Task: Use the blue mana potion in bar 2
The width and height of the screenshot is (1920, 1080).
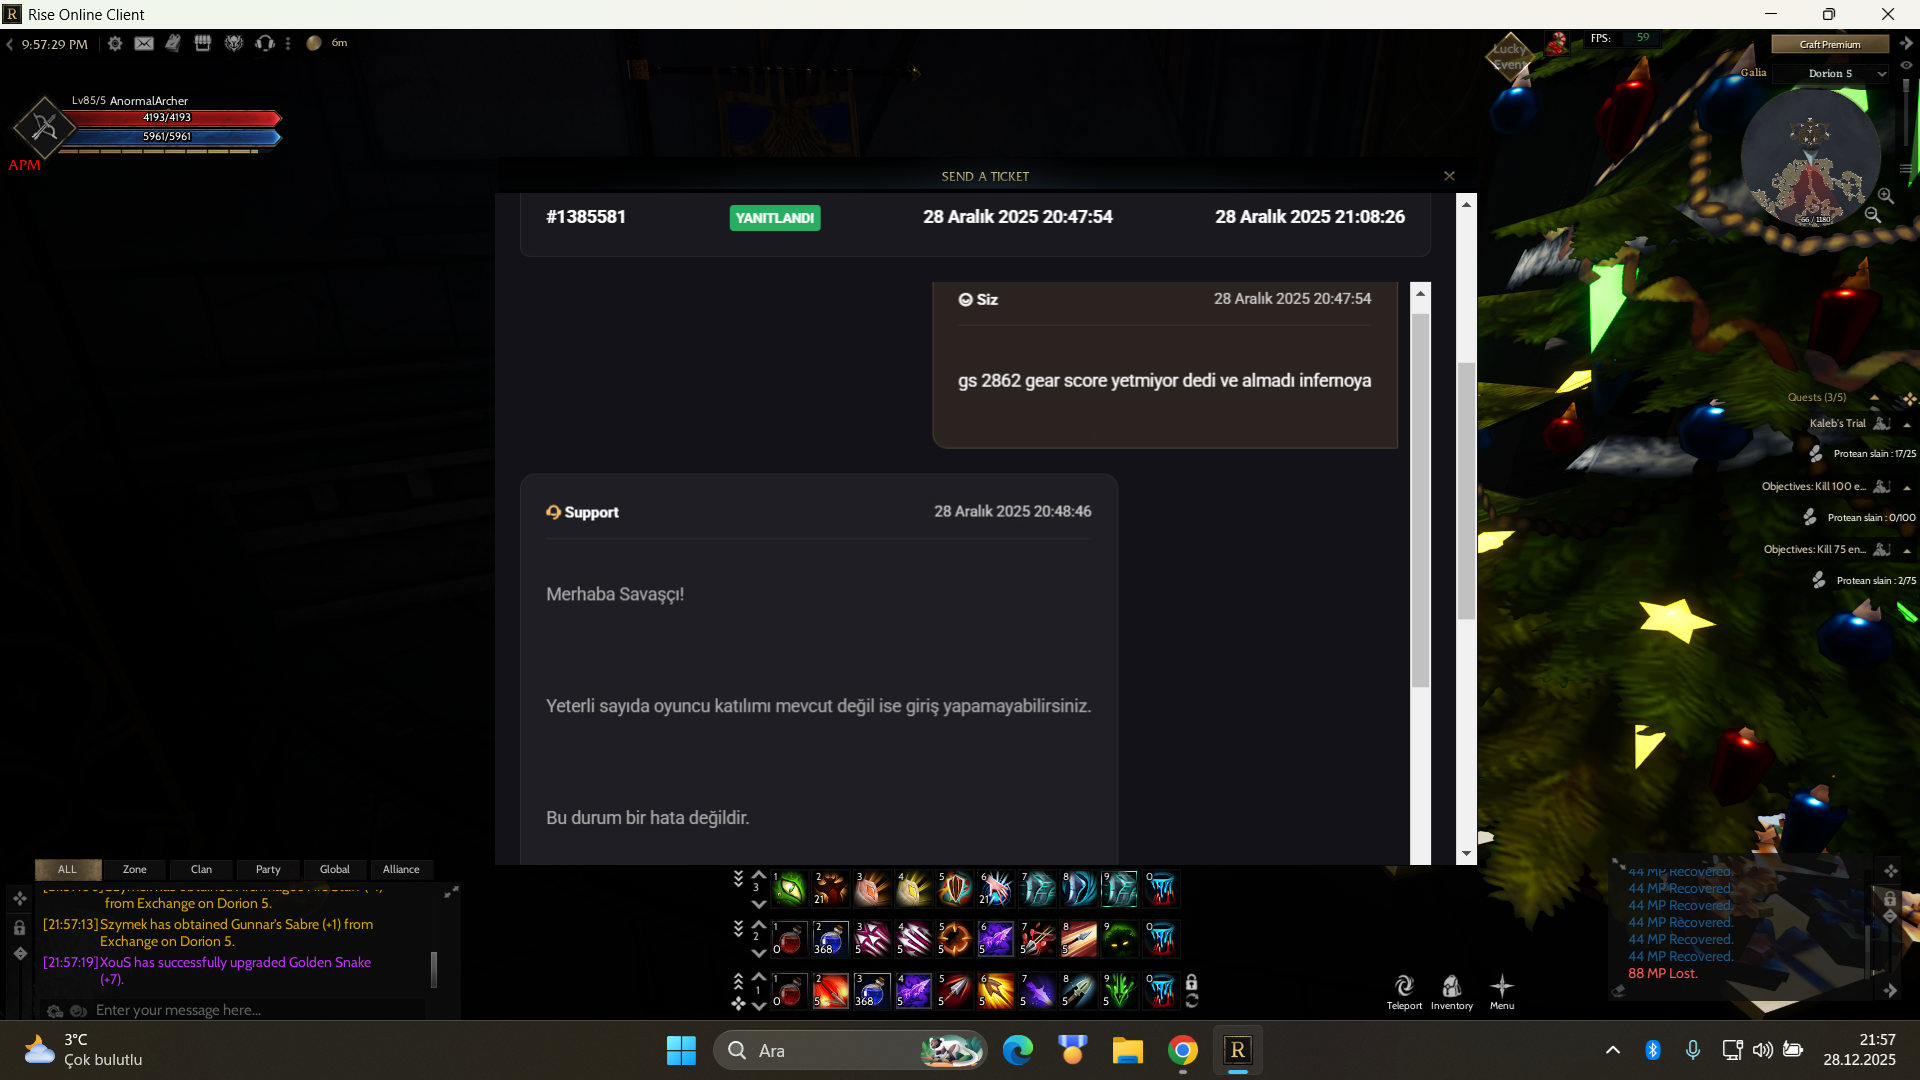Action: click(x=830, y=938)
